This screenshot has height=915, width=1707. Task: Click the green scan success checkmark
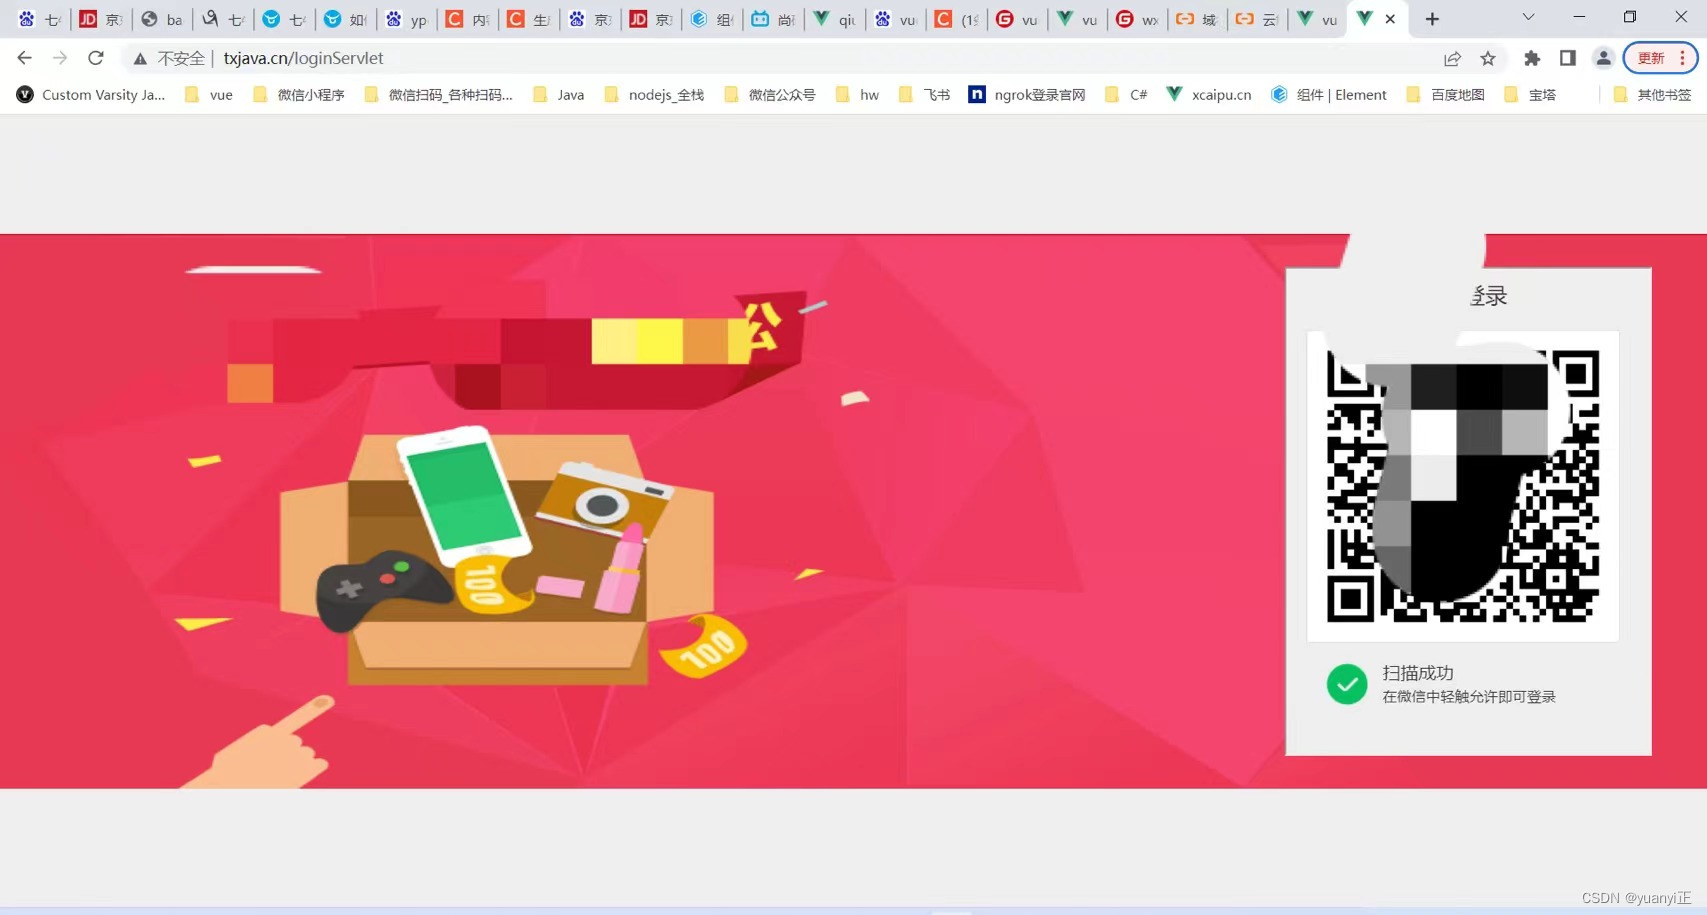1347,684
